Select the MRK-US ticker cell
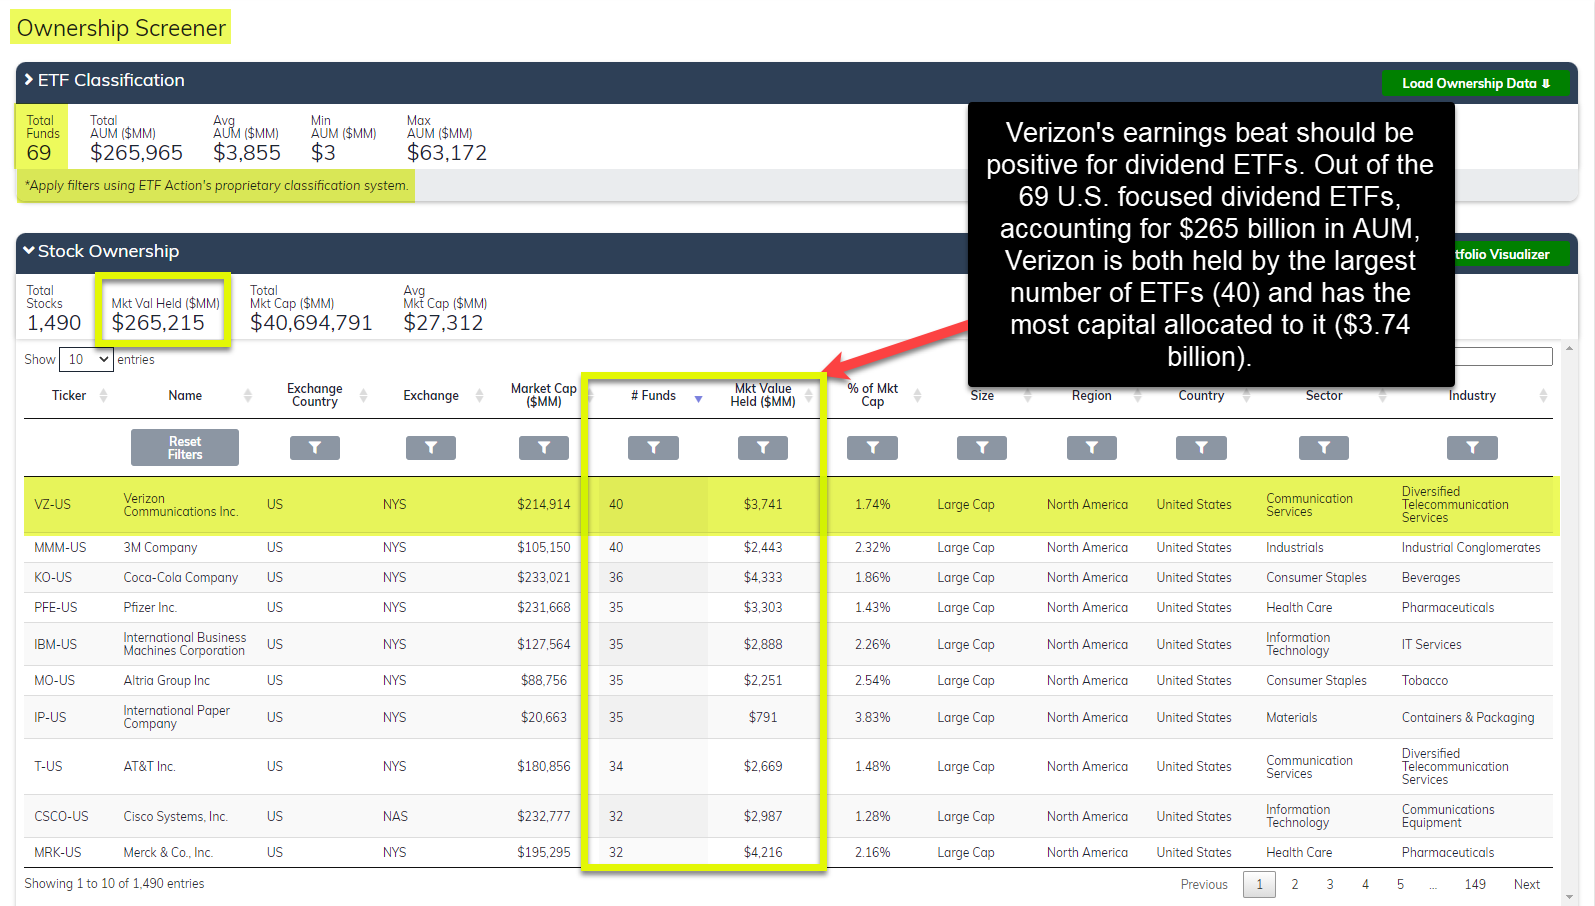This screenshot has width=1595, height=906. 58,853
